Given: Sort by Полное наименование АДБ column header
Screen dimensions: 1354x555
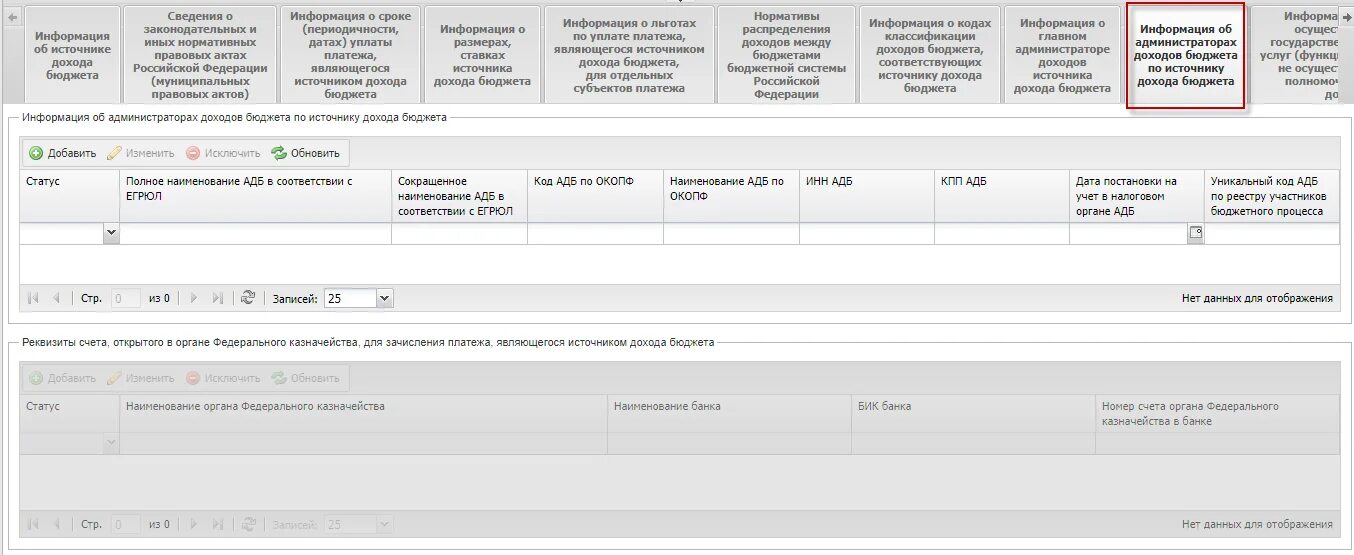Looking at the screenshot, I should pyautogui.click(x=255, y=196).
